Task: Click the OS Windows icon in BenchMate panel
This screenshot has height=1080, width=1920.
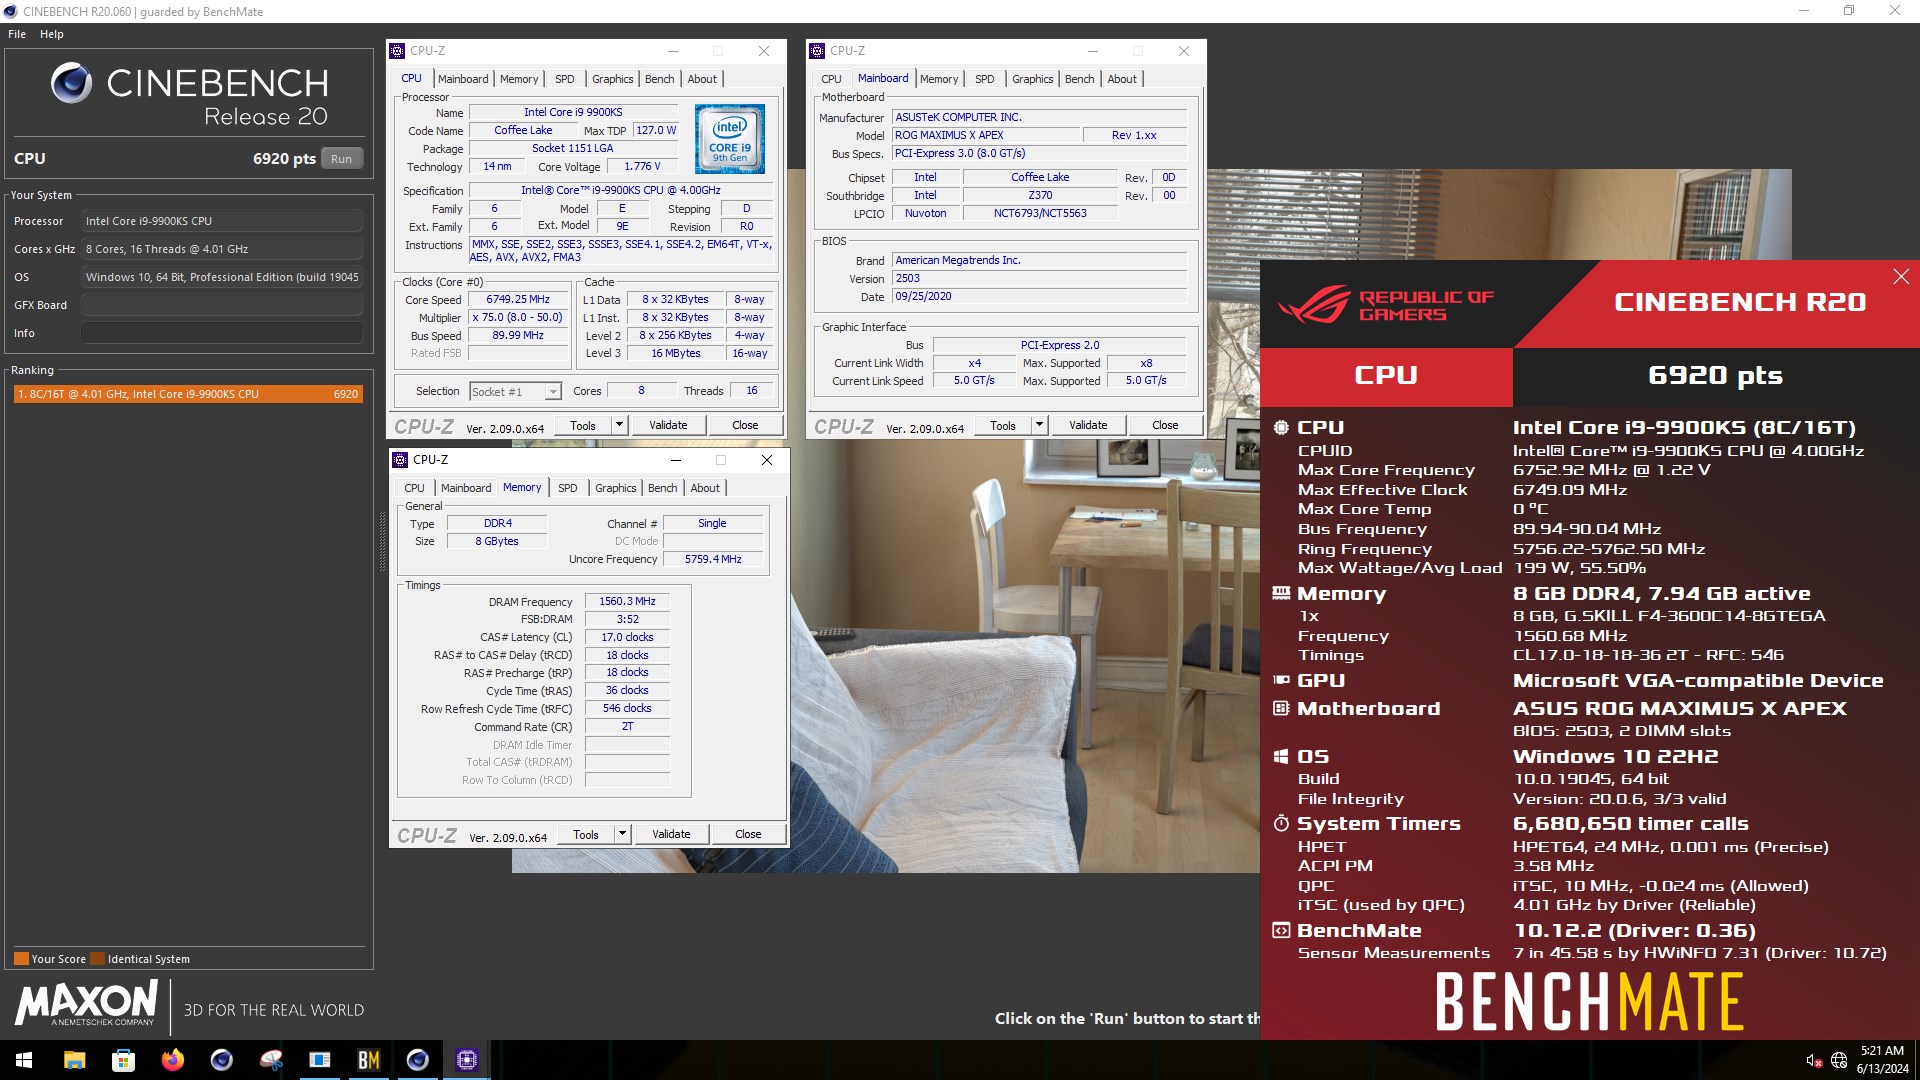Action: pyautogui.click(x=1281, y=756)
